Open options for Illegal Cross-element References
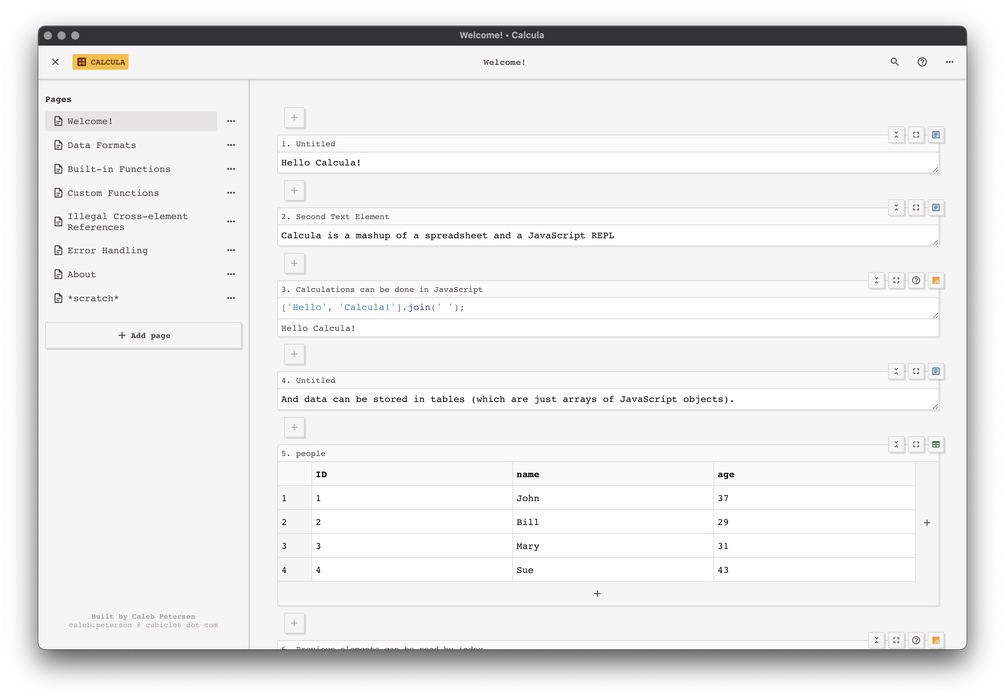The height and width of the screenshot is (700, 1005). coord(231,222)
